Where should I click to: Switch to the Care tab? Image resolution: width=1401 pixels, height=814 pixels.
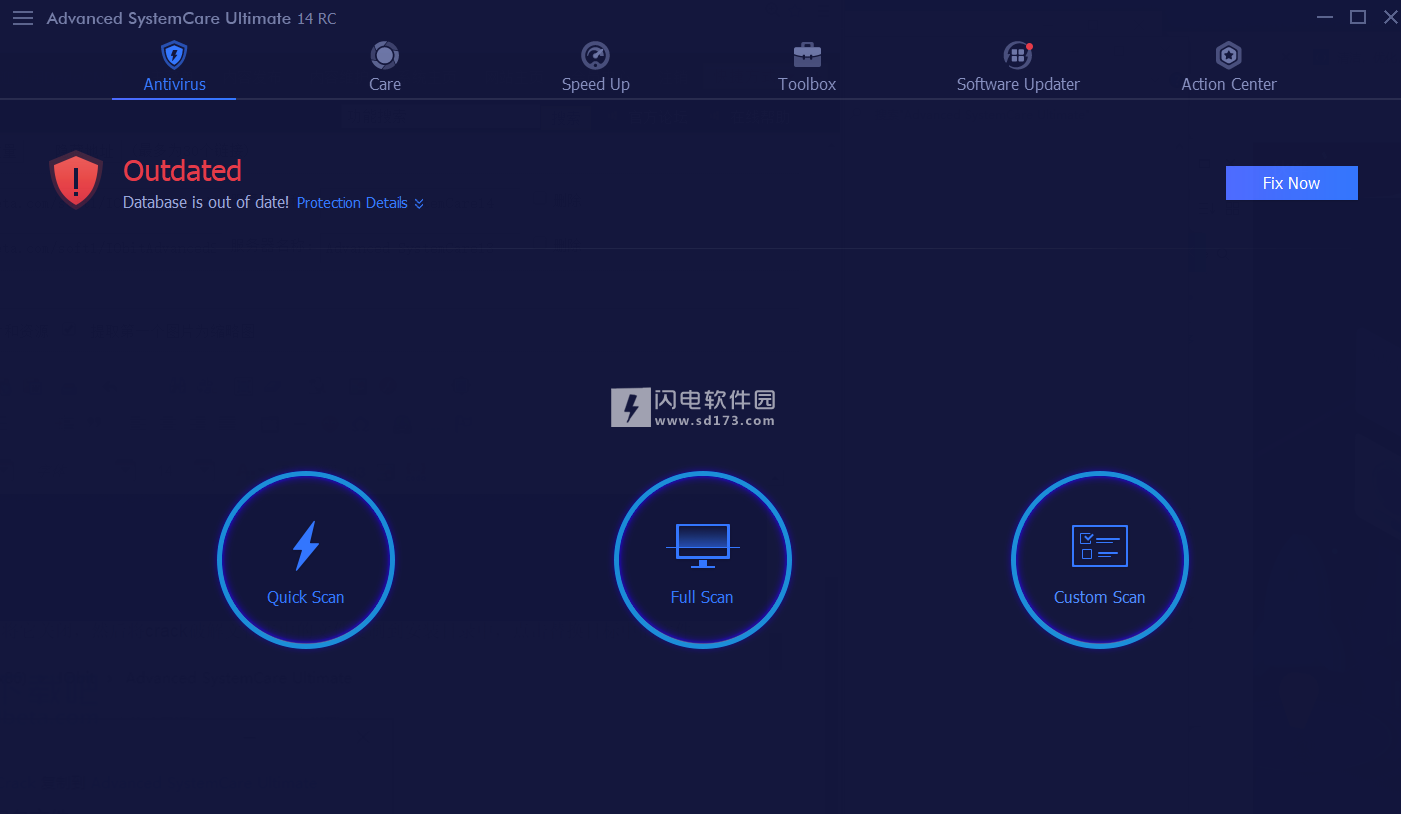pyautogui.click(x=385, y=68)
